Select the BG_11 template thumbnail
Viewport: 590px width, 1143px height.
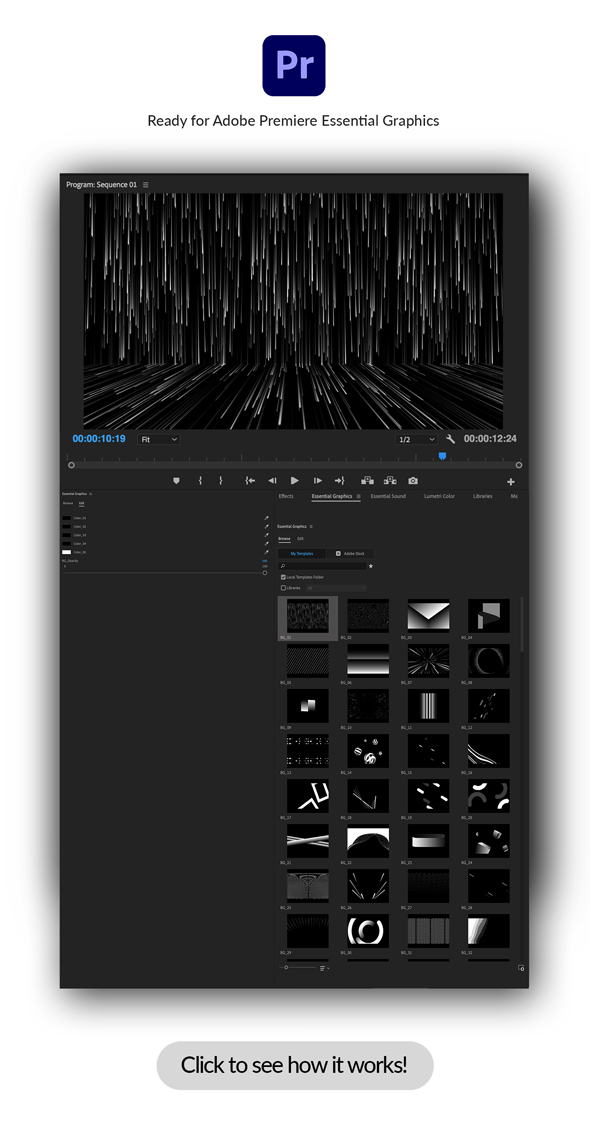point(428,706)
